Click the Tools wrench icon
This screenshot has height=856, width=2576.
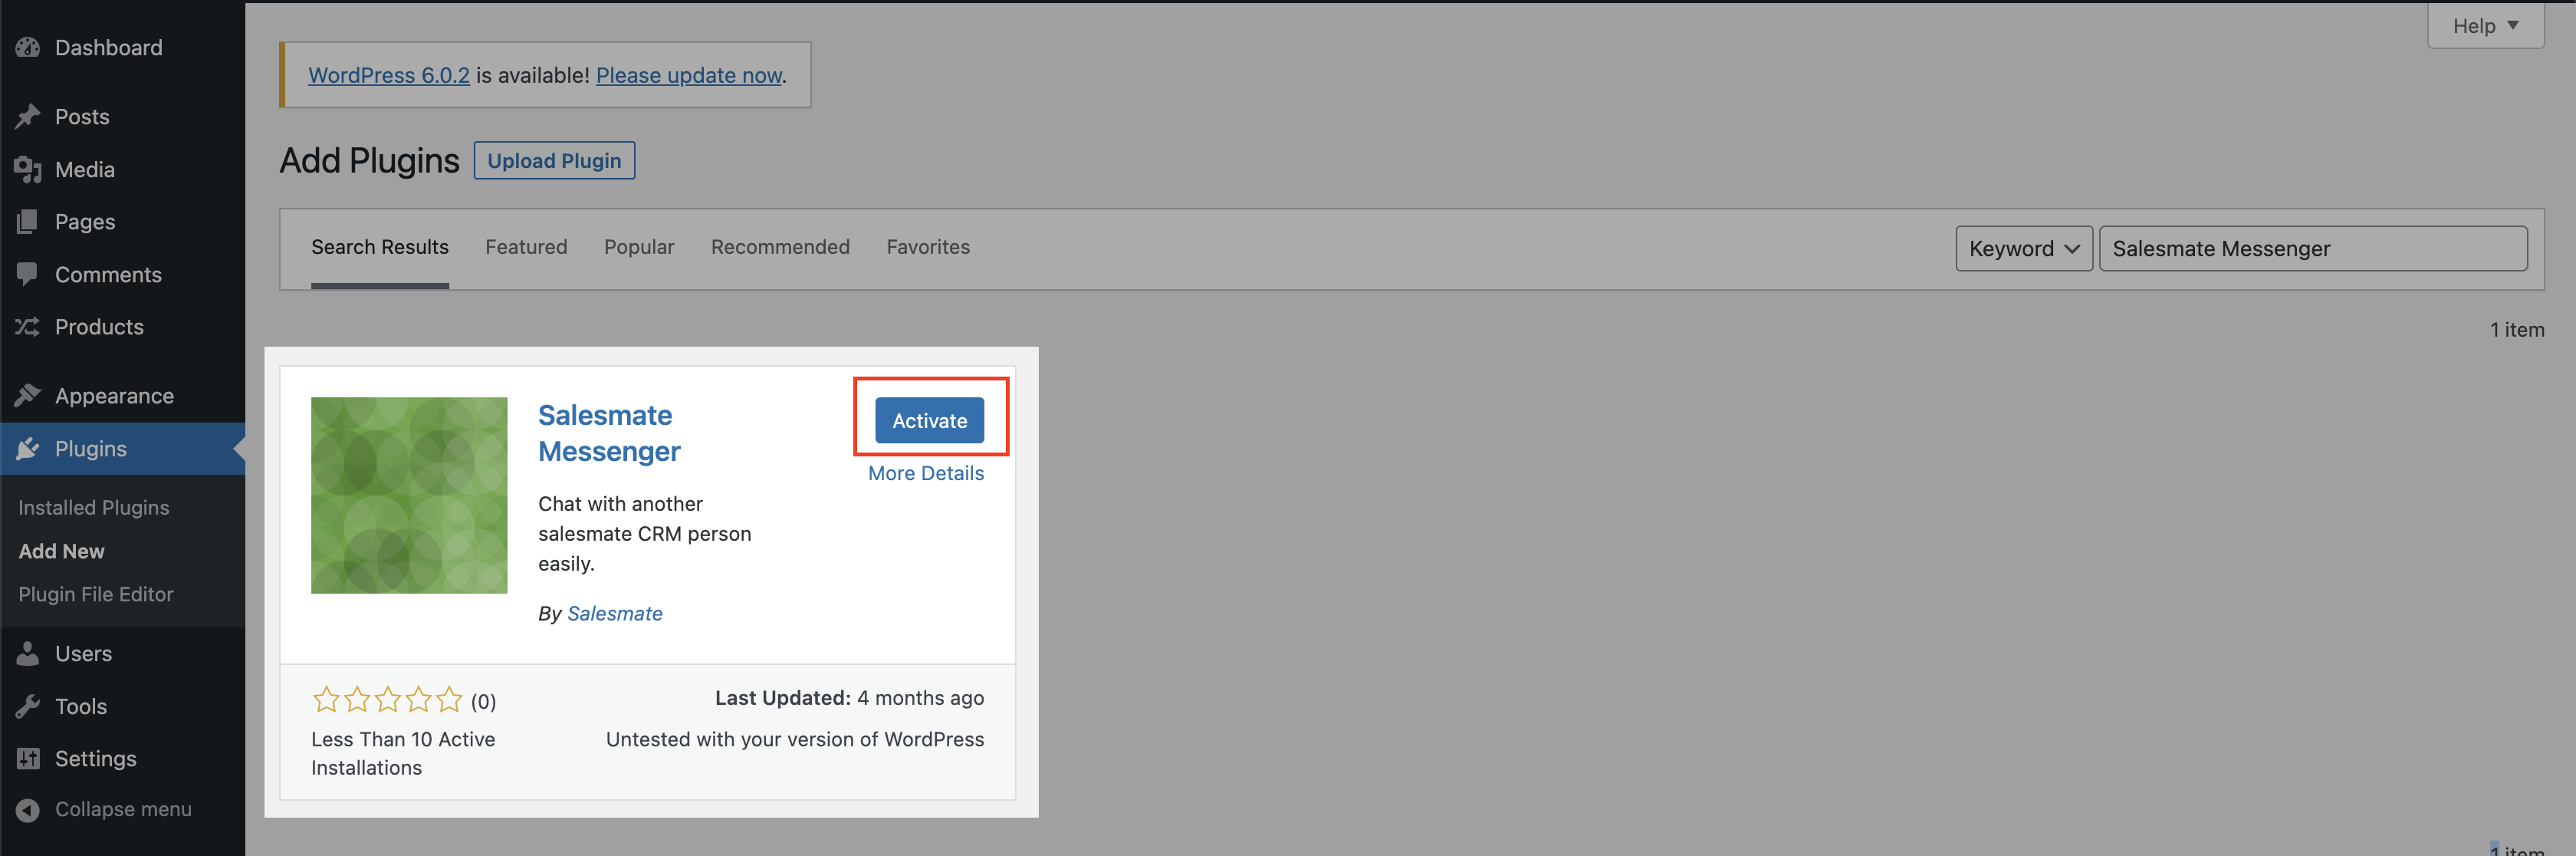[28, 706]
